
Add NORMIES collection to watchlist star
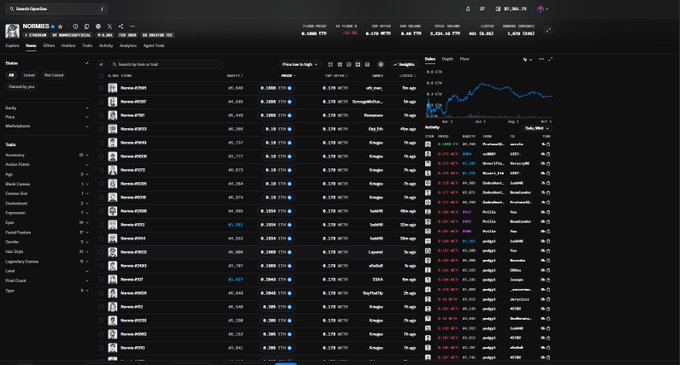[60, 26]
